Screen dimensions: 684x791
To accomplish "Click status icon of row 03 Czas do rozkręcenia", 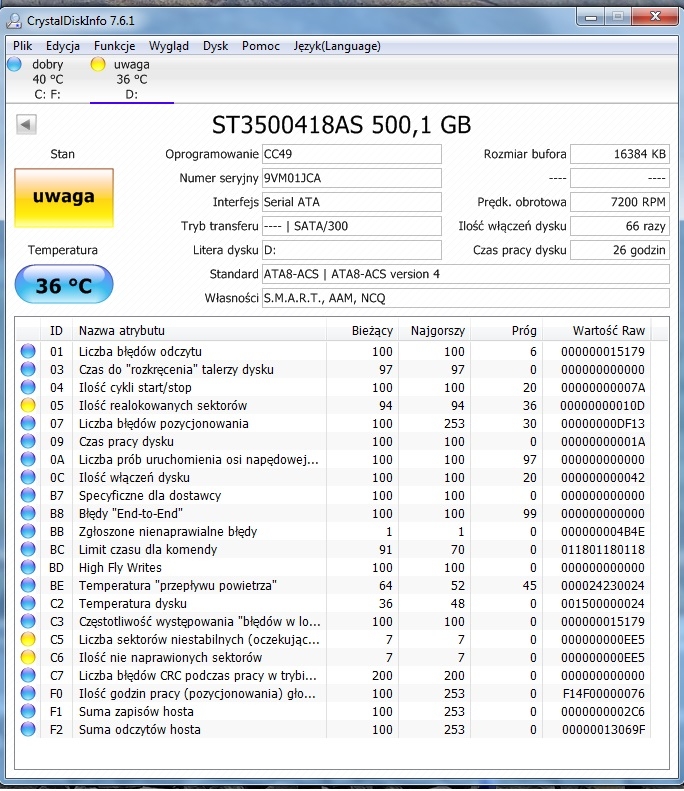I will pyautogui.click(x=28, y=369).
